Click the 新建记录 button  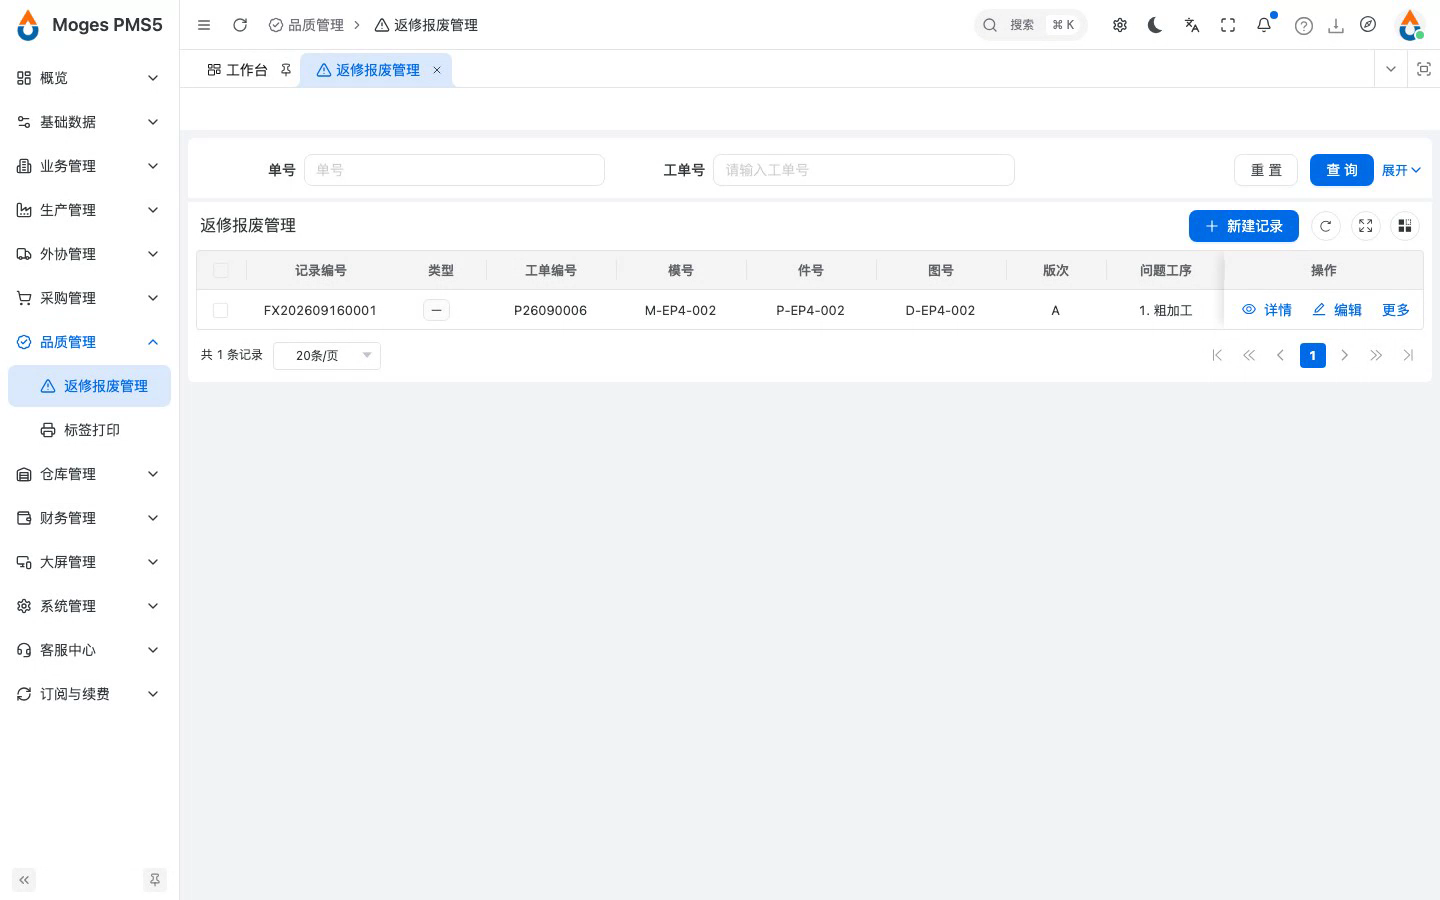(1244, 226)
